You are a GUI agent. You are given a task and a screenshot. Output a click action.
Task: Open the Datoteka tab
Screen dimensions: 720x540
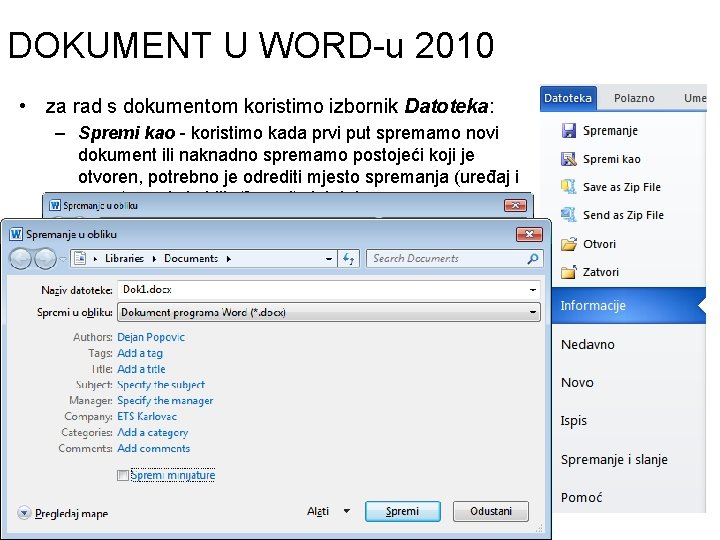click(x=568, y=98)
